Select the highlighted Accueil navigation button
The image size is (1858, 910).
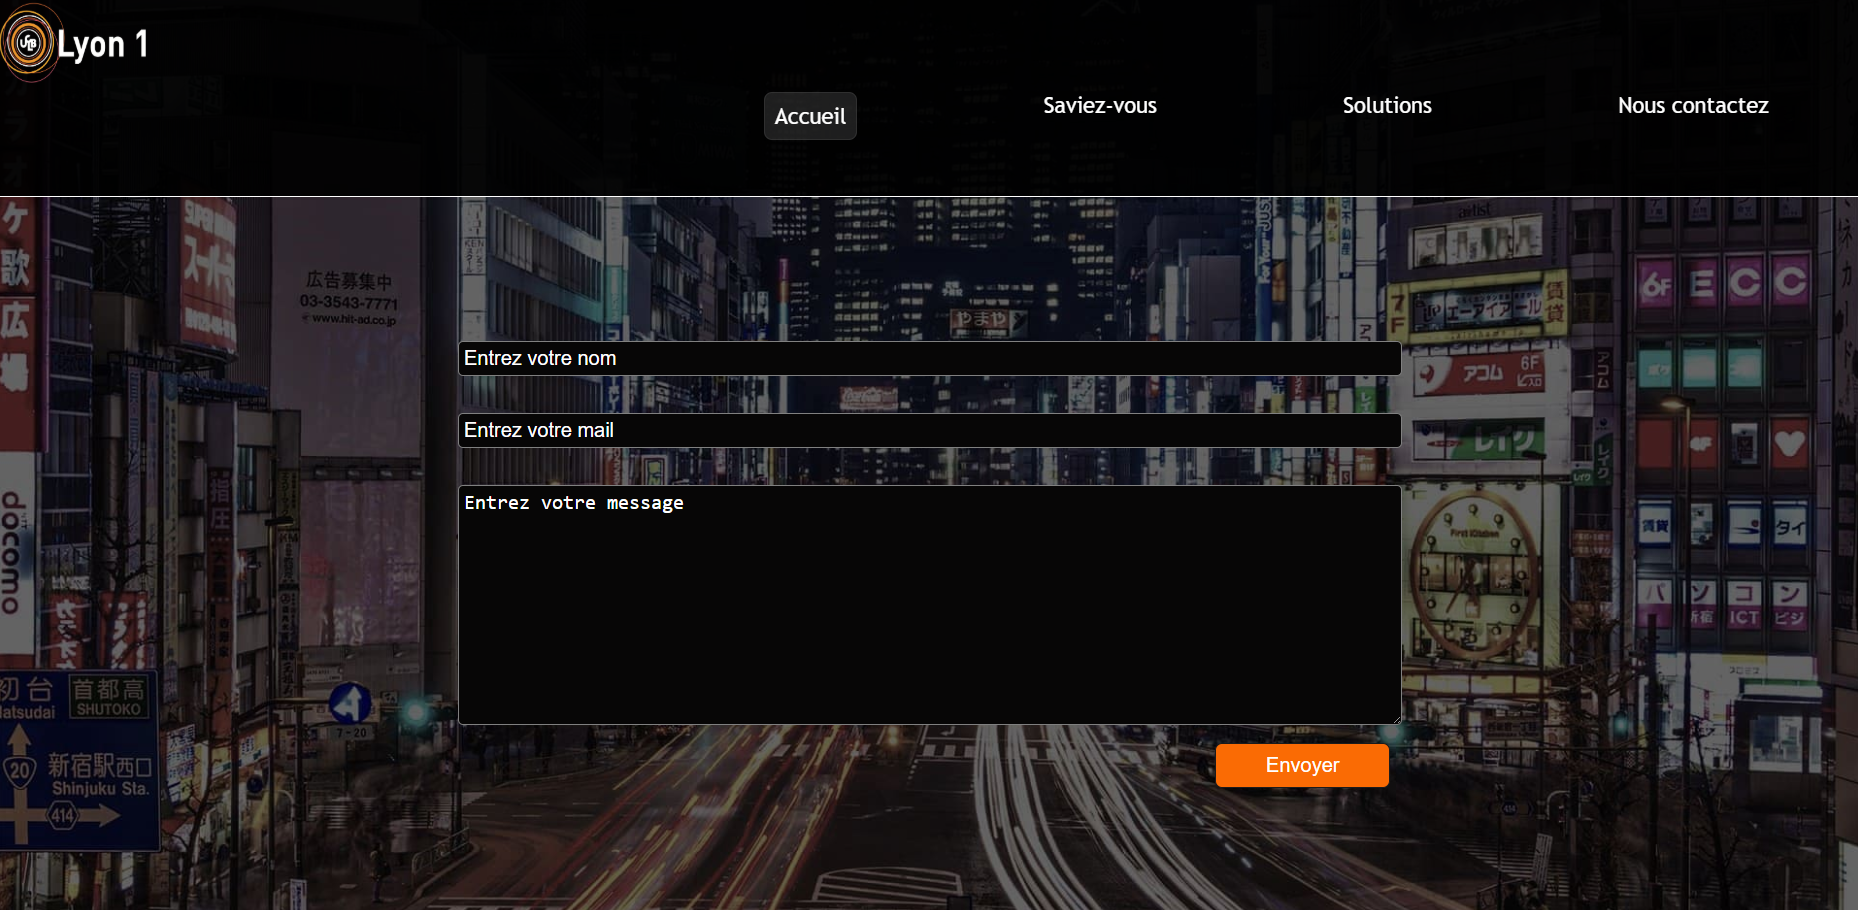click(810, 116)
